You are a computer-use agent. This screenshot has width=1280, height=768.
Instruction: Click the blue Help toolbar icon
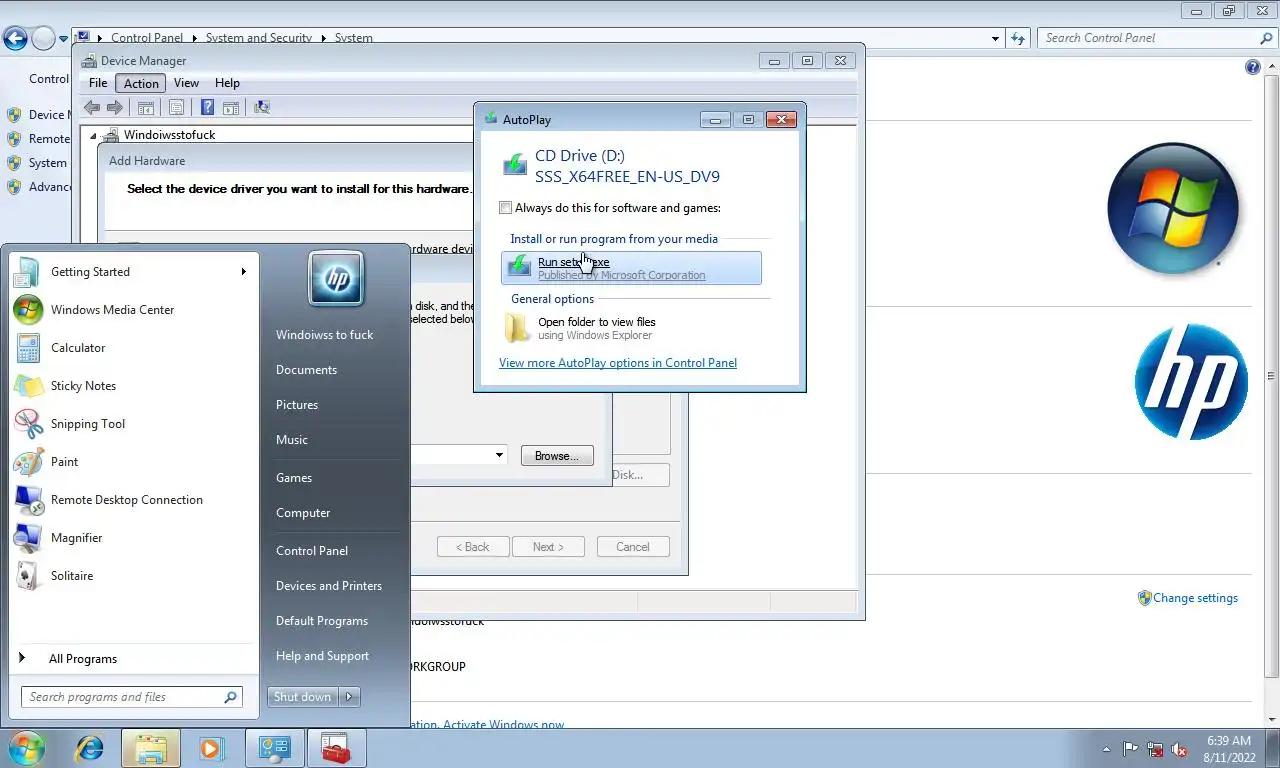[x=207, y=107]
